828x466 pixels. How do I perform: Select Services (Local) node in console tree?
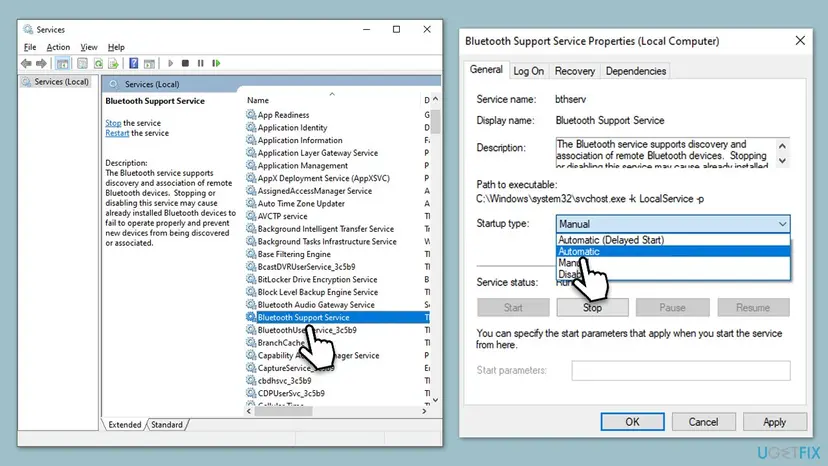pyautogui.click(x=55, y=82)
